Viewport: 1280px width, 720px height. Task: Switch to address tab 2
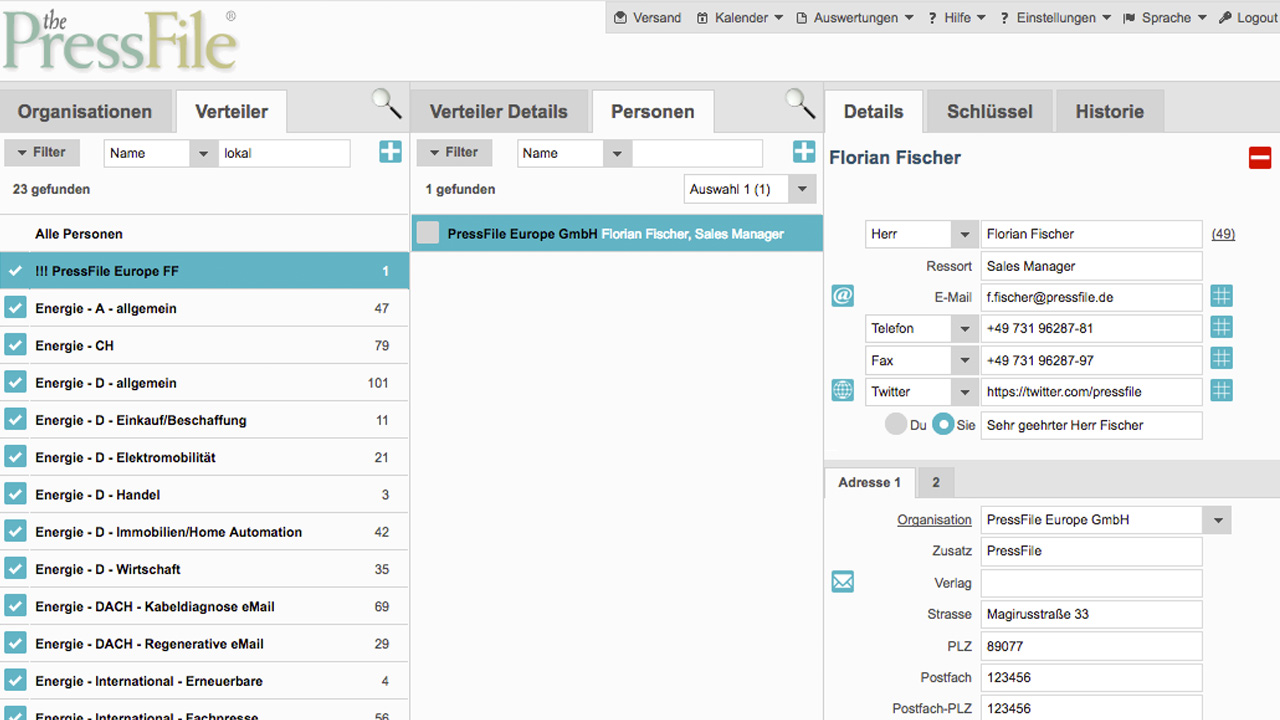(x=936, y=482)
